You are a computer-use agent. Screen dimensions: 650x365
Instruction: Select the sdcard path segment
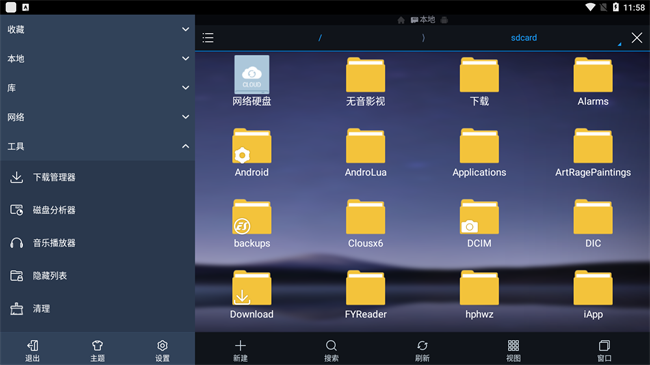pos(524,38)
